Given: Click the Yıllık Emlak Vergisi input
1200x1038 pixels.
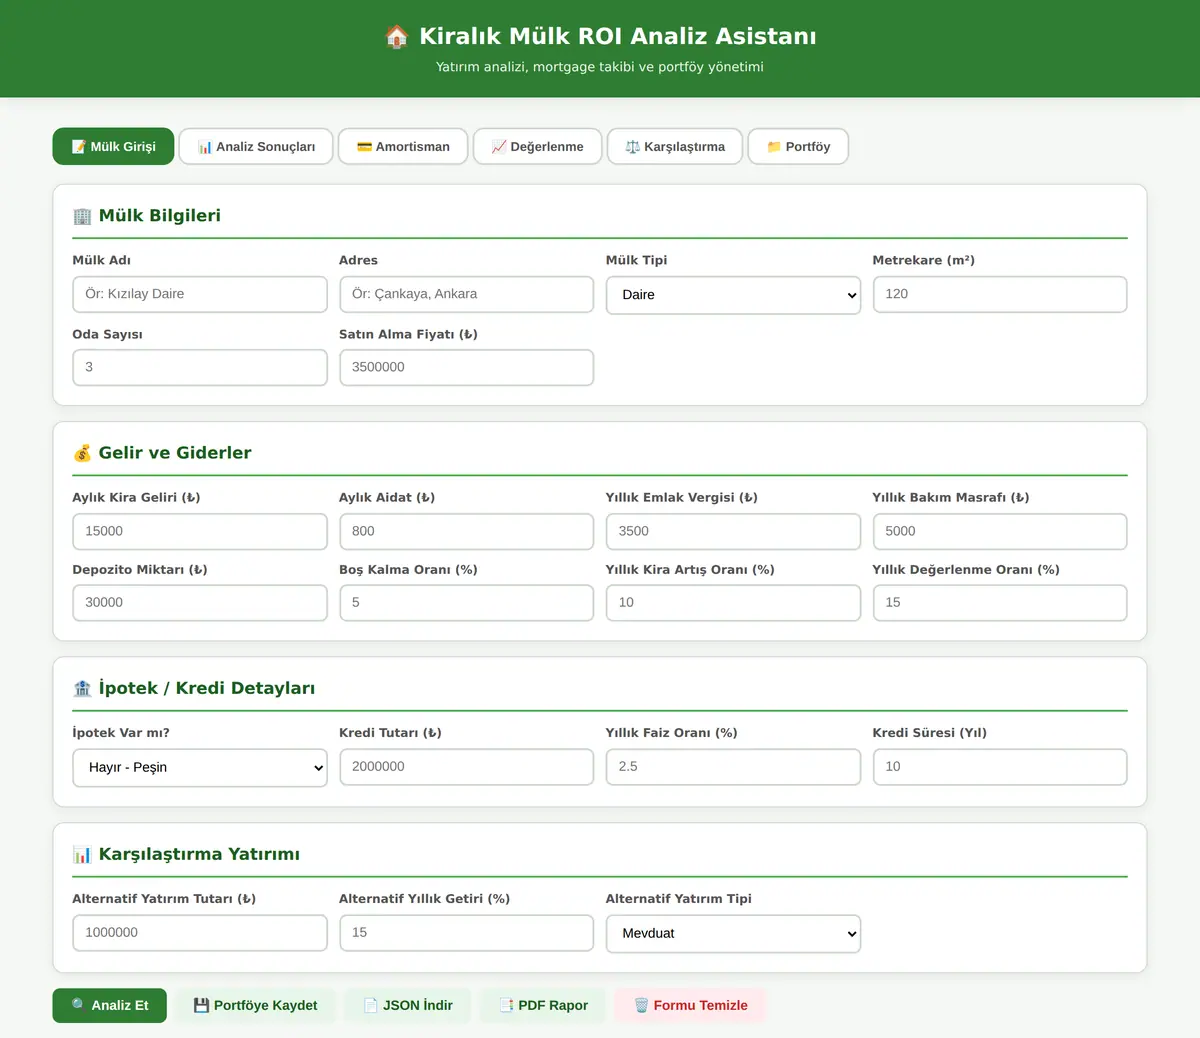Looking at the screenshot, I should point(733,531).
